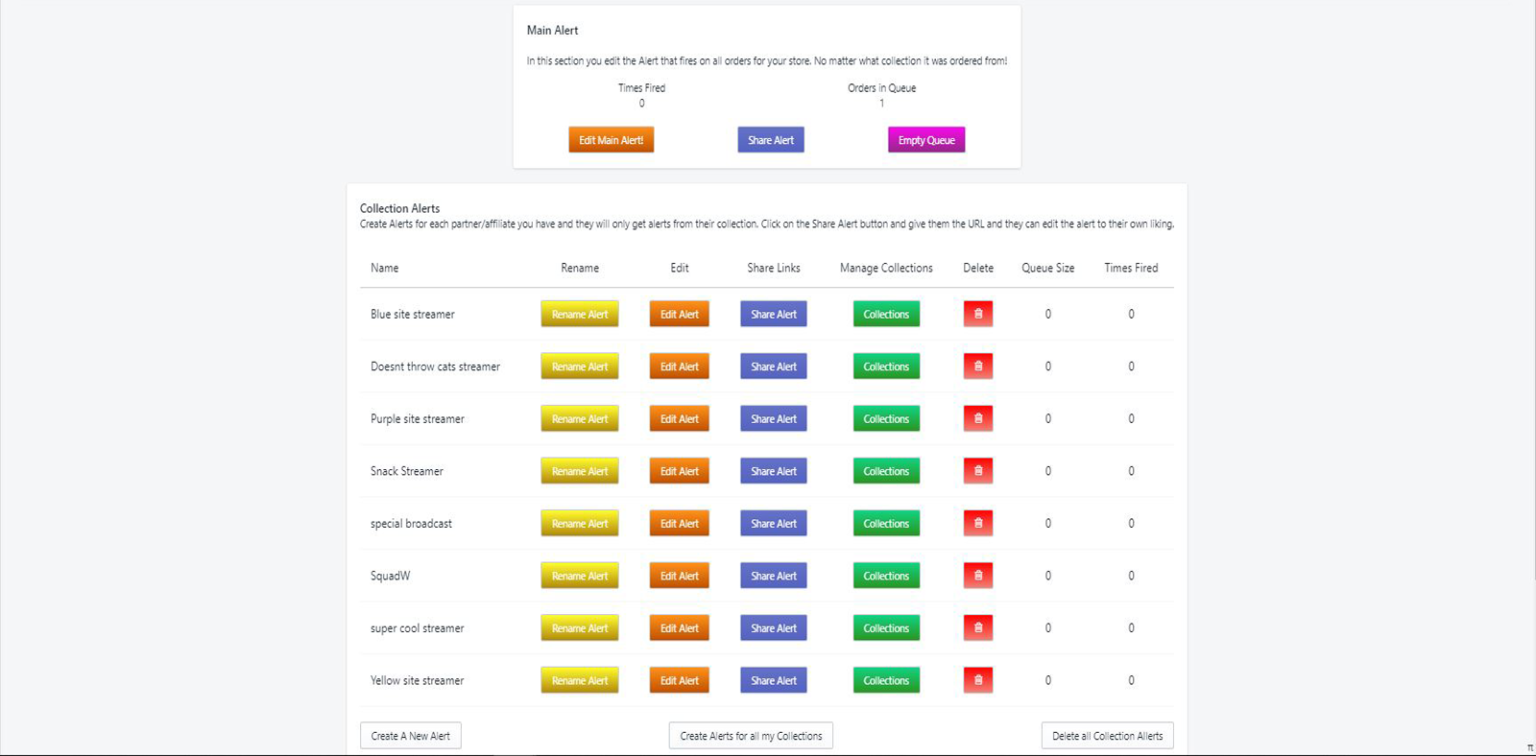The height and width of the screenshot is (756, 1536).
Task: Share the Yellow site streamer alert
Action: point(773,680)
